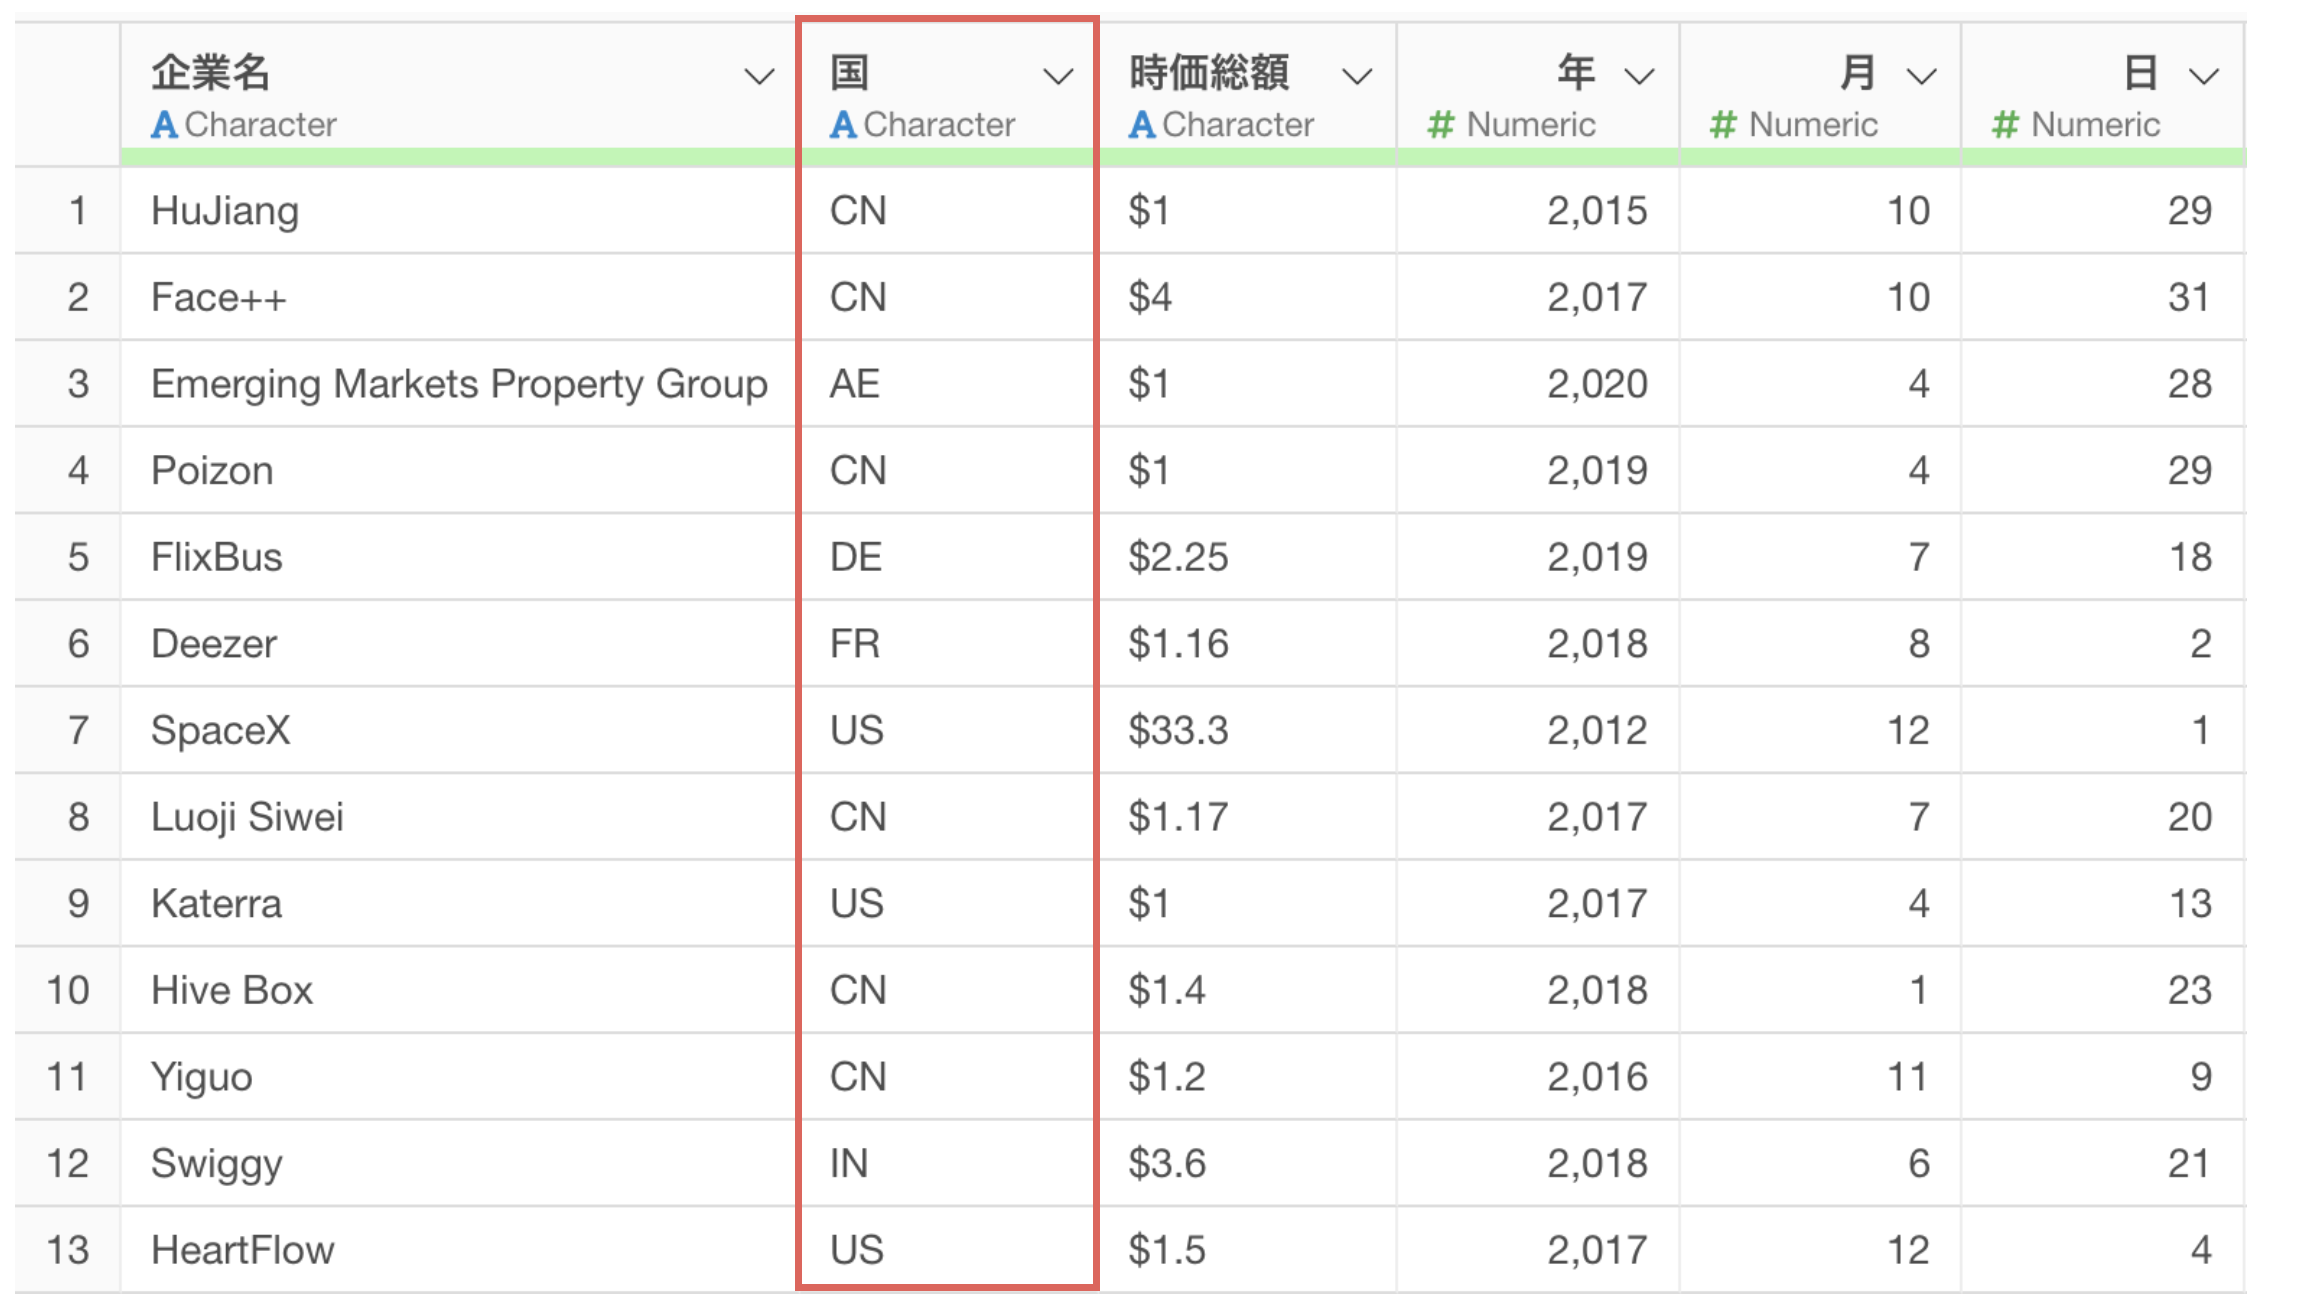Click the $1.2 market cap cell
The height and width of the screenshot is (1314, 2314).
[1247, 1077]
